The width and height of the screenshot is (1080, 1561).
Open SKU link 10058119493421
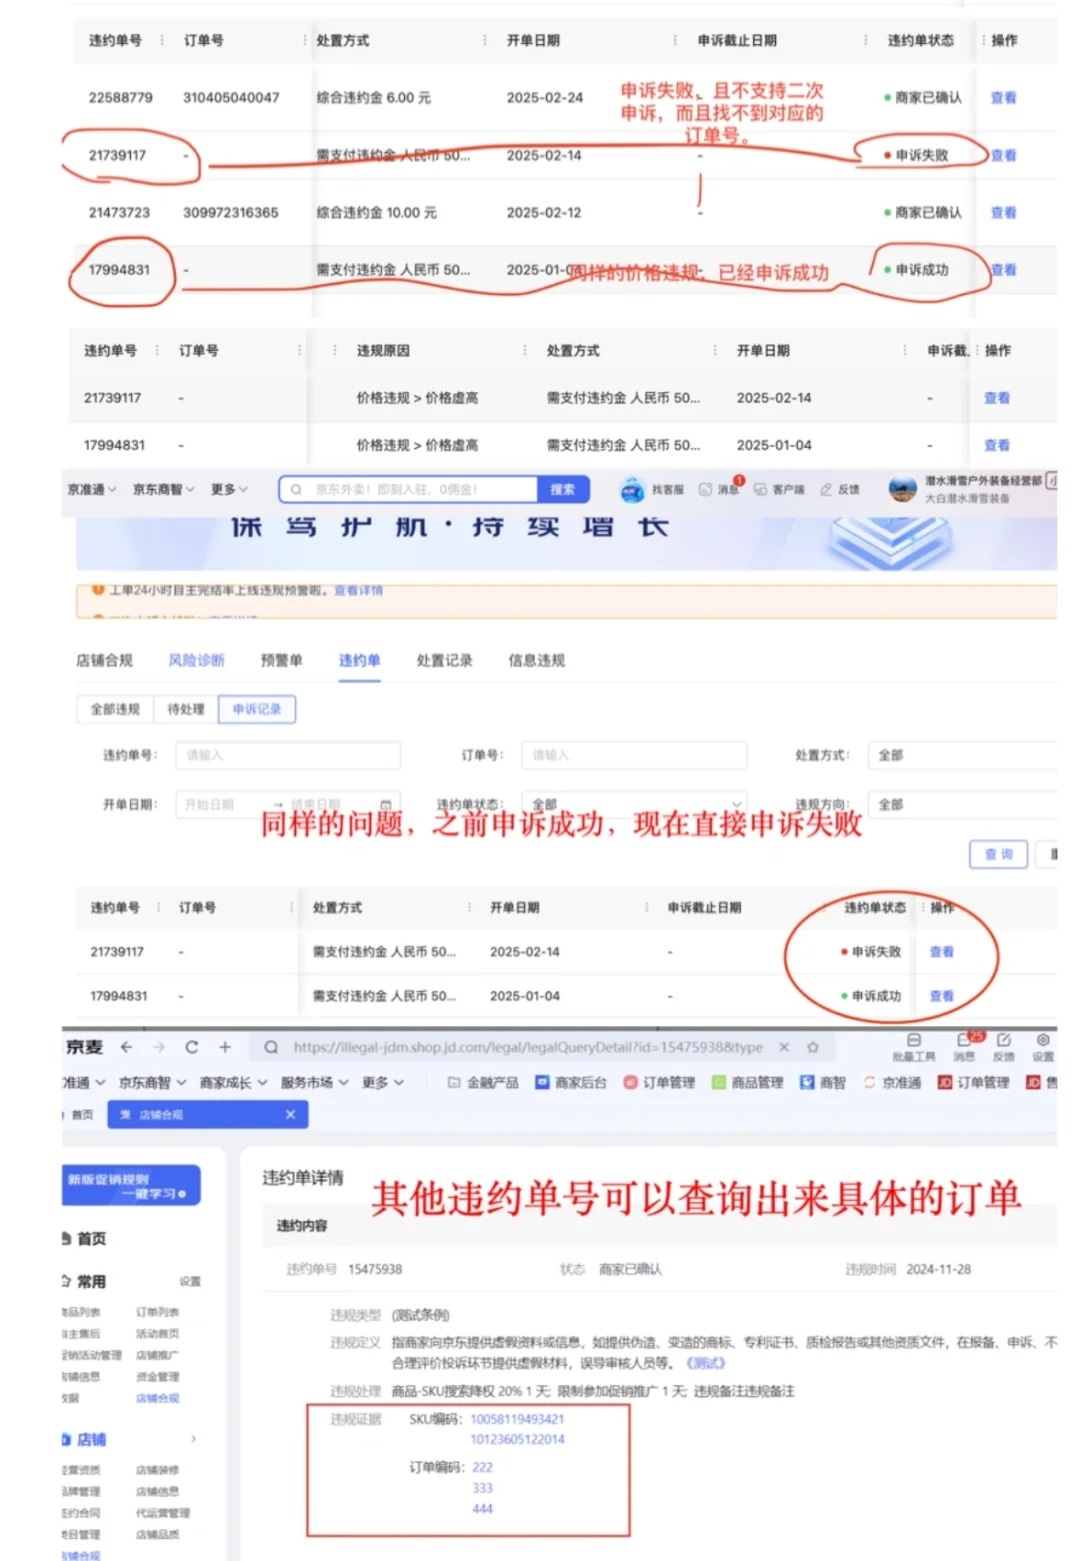(517, 1419)
